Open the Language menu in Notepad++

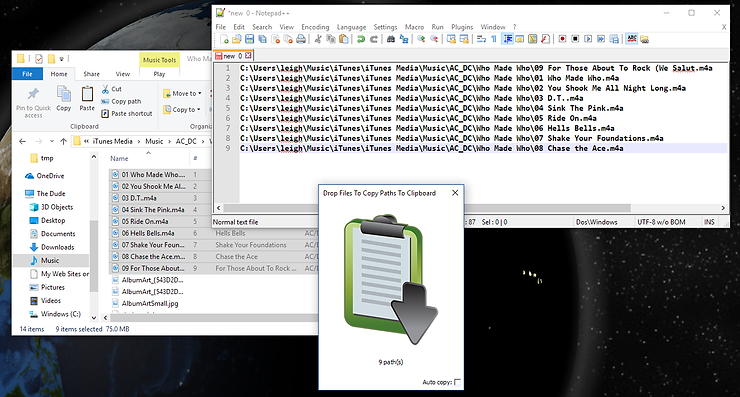pyautogui.click(x=351, y=27)
